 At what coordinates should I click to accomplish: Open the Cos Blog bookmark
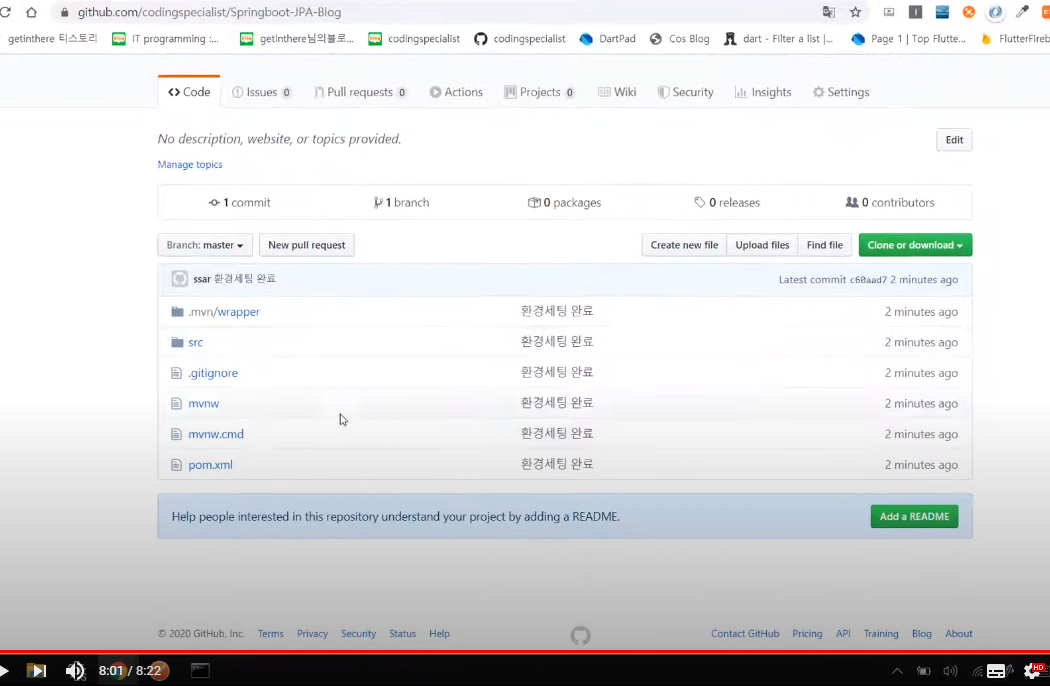[x=680, y=39]
